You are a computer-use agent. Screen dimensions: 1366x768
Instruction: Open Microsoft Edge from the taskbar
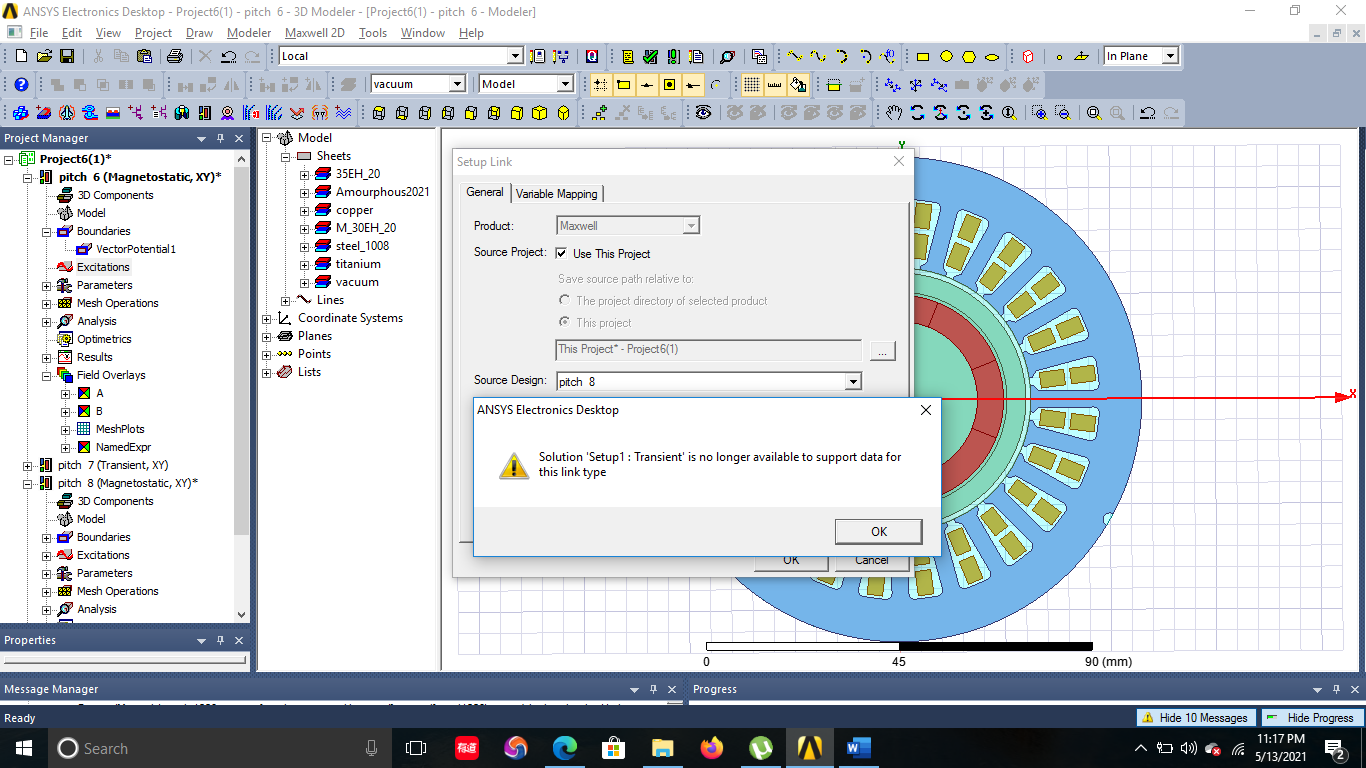click(565, 748)
